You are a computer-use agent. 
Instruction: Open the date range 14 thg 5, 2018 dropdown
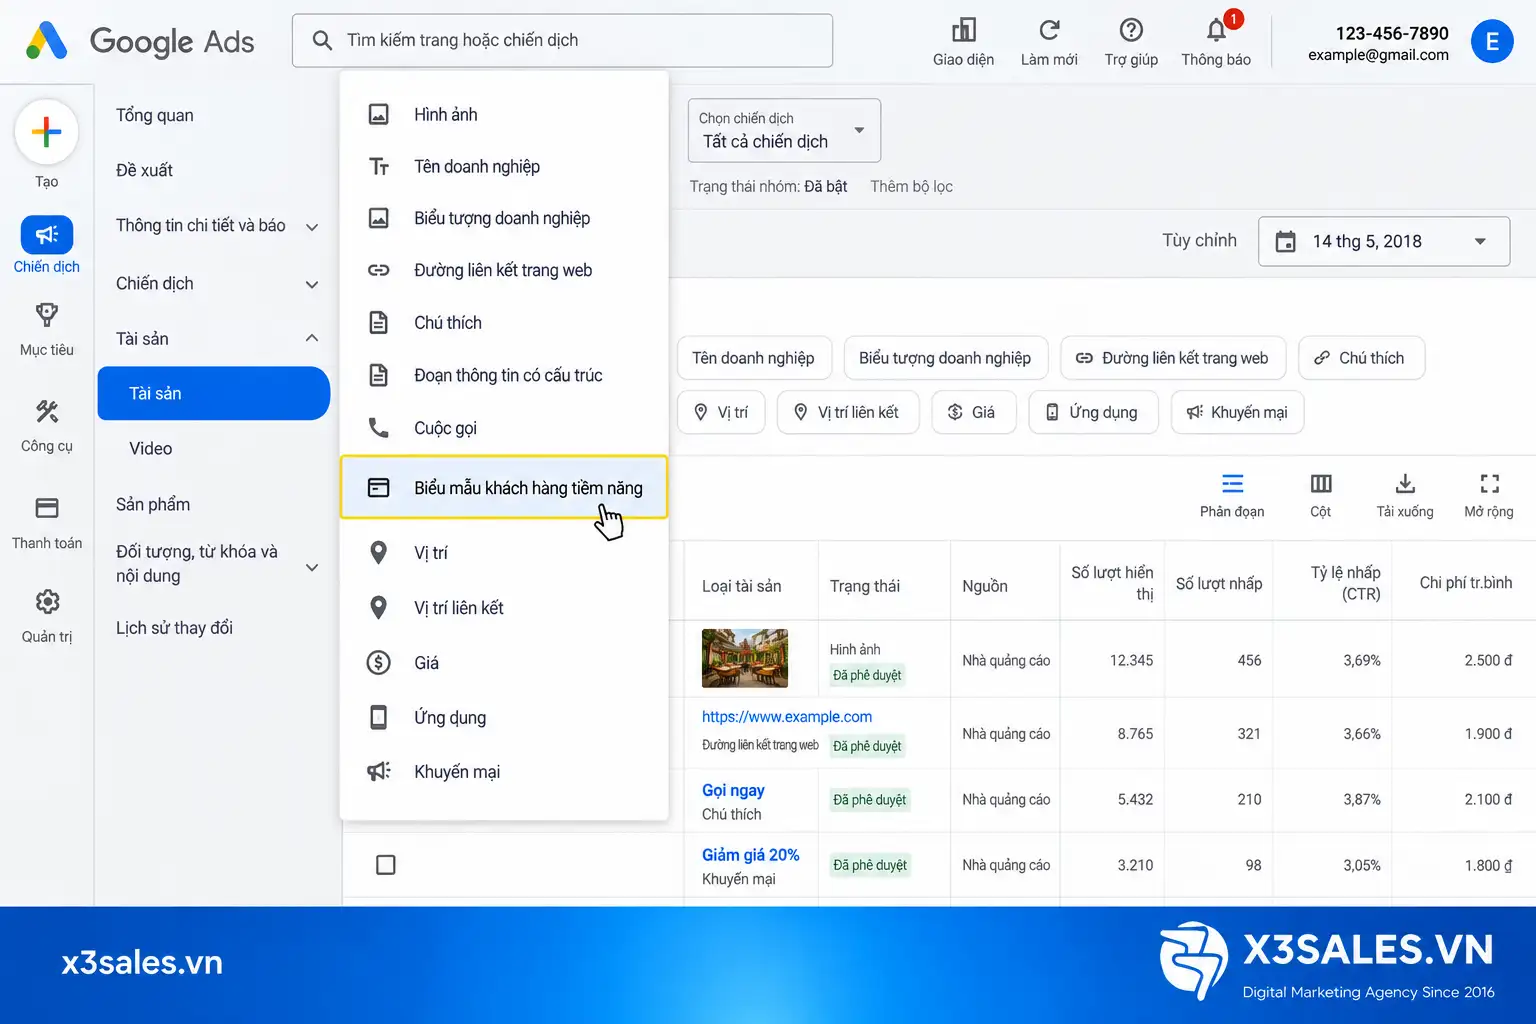click(x=1384, y=241)
